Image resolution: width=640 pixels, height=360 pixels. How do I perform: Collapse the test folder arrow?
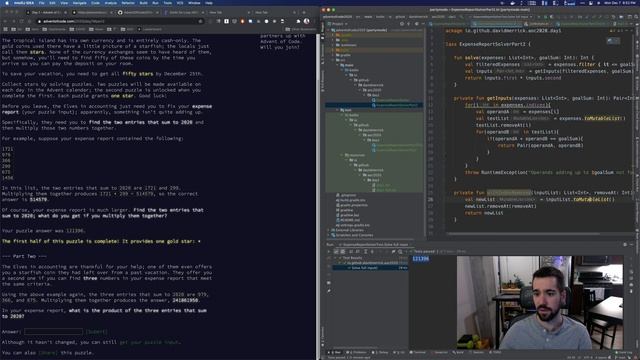(338, 110)
